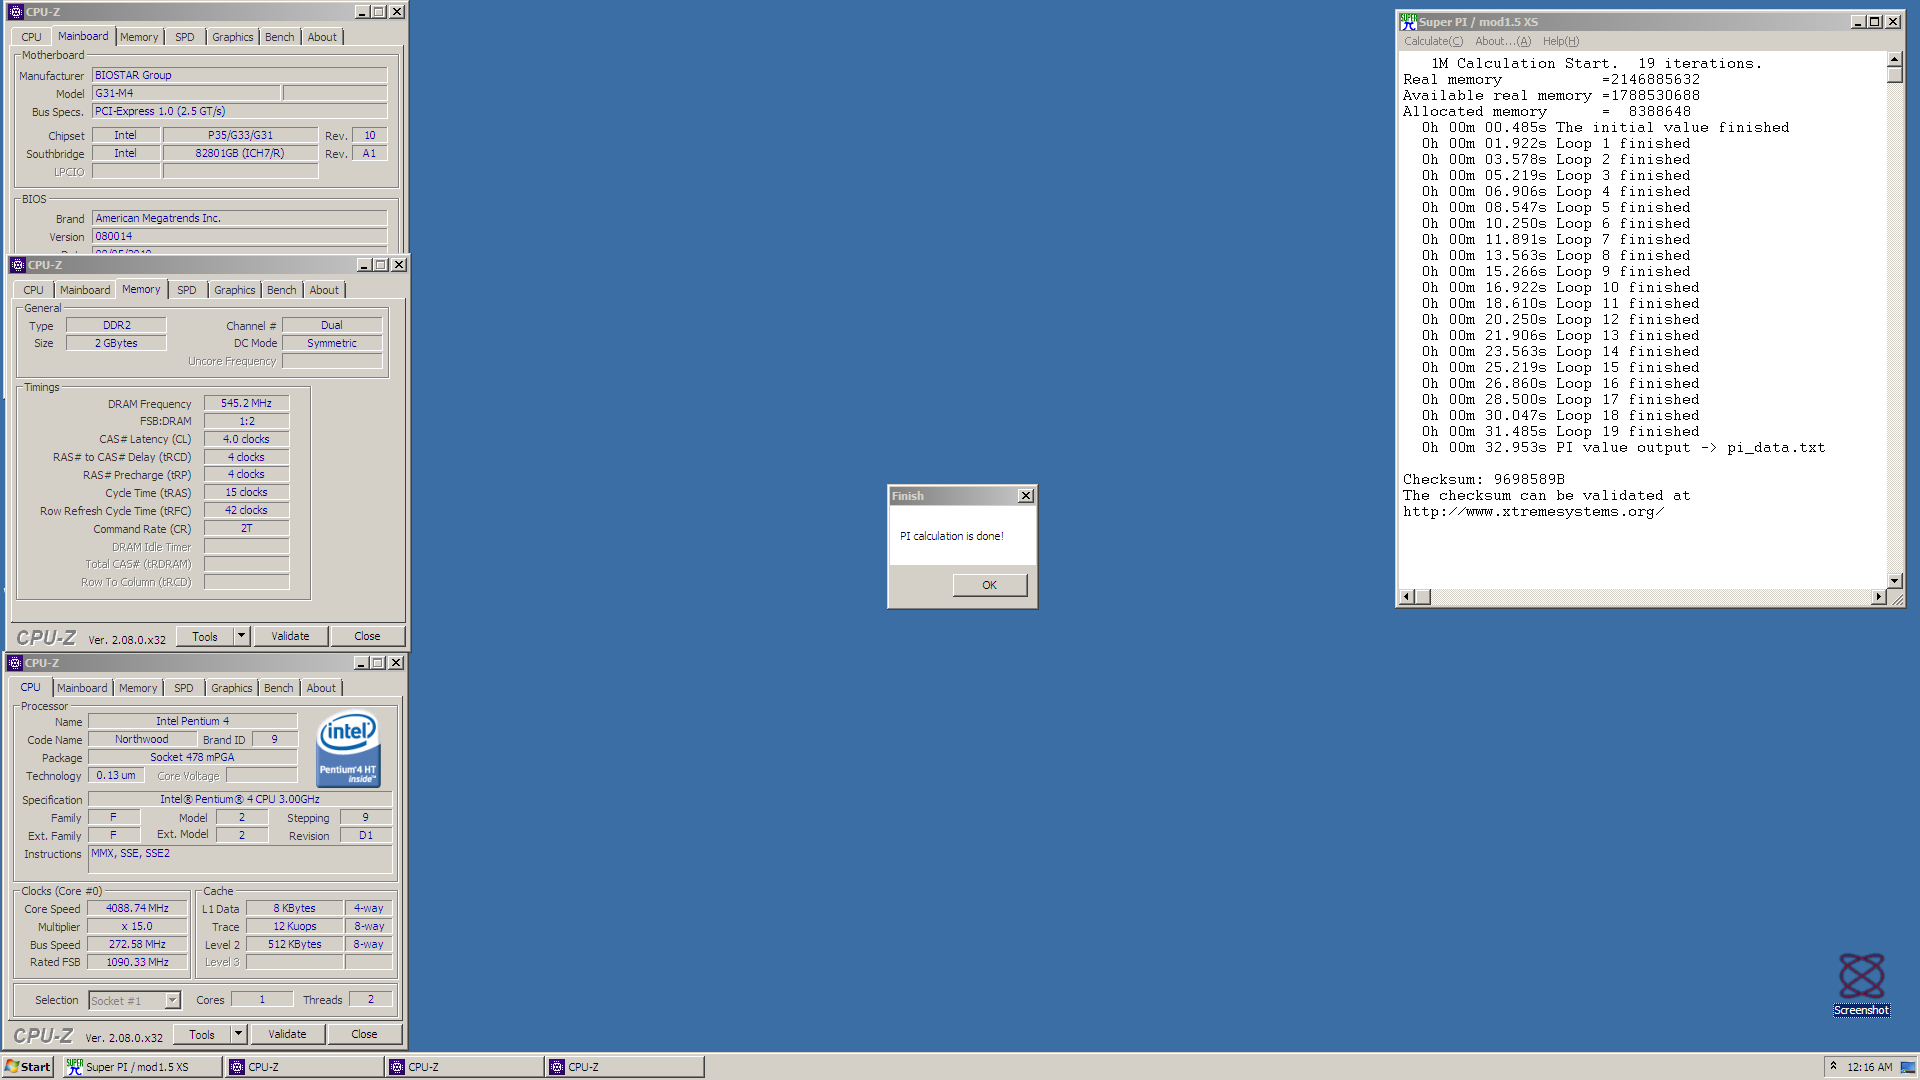Click the CPU-Z icon in the Memory window title bar
The image size is (1920, 1080).
coord(18,265)
